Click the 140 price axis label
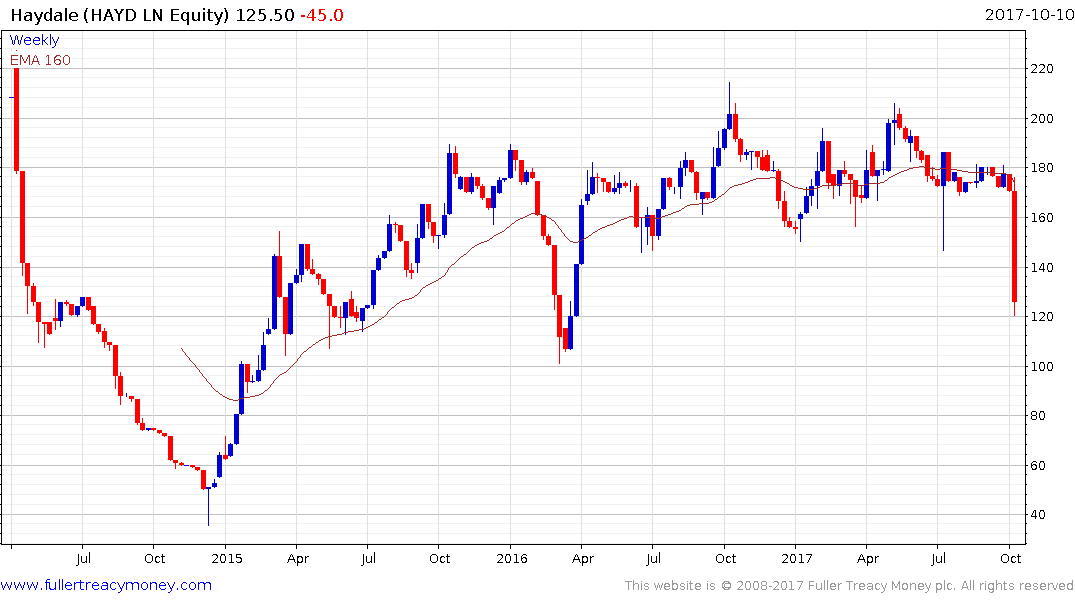Screen dimensions: 1075x600 pos(1042,267)
